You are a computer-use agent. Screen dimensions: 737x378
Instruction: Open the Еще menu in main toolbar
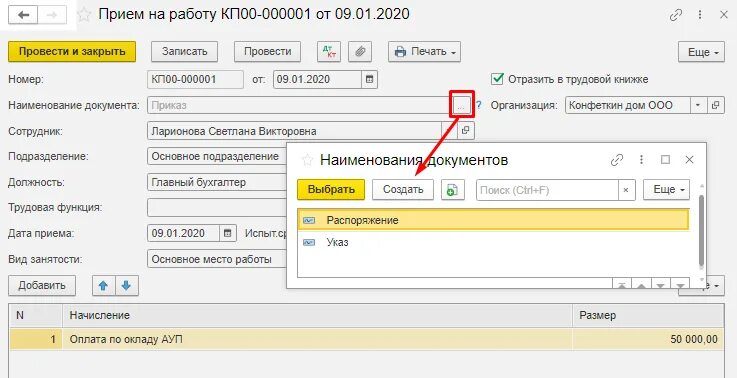point(701,52)
